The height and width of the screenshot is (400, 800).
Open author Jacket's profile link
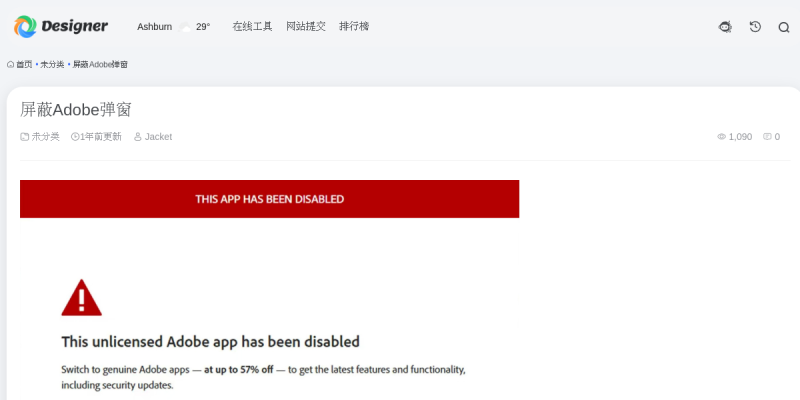coord(158,137)
